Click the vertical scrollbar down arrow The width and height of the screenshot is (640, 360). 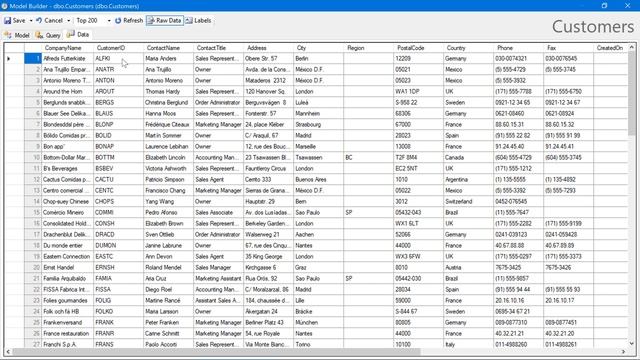point(632,343)
